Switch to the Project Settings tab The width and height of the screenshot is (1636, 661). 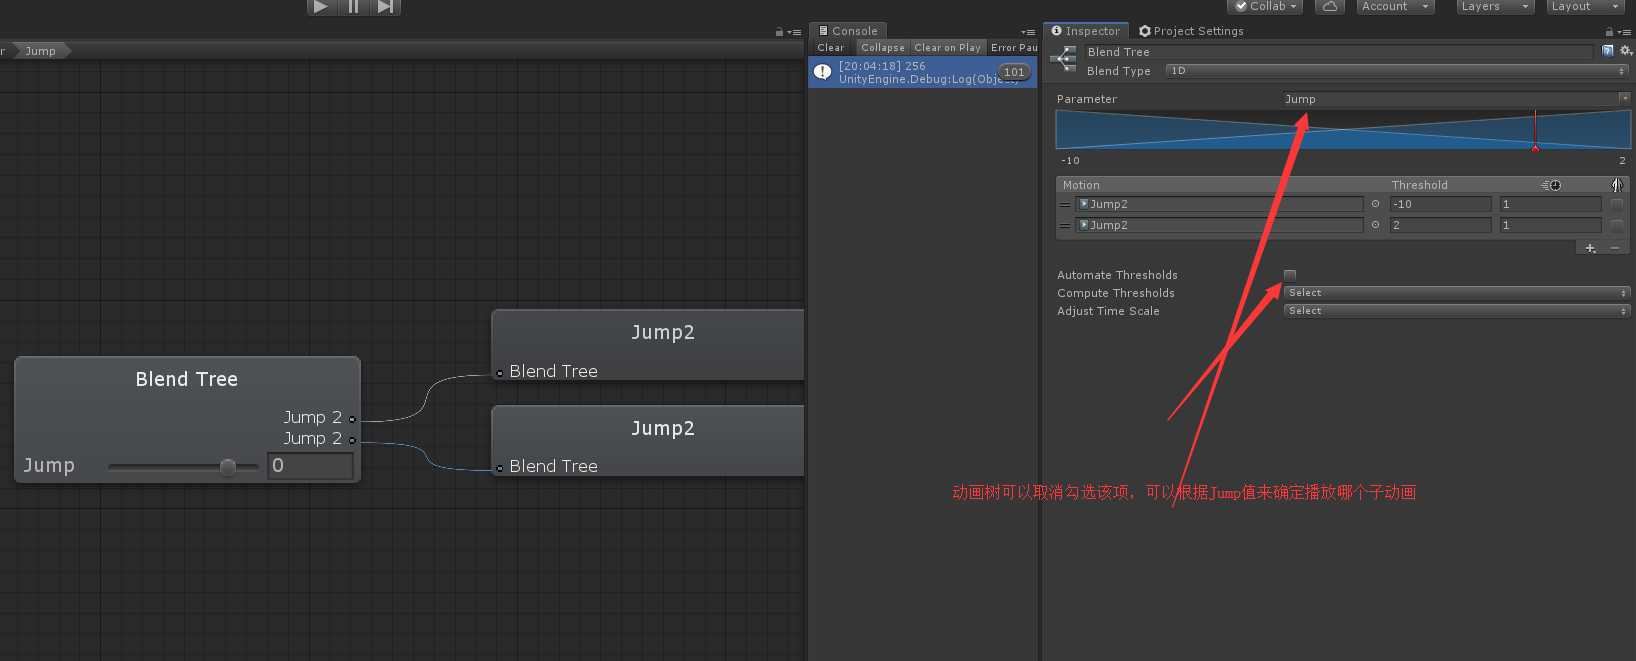[x=1192, y=31]
